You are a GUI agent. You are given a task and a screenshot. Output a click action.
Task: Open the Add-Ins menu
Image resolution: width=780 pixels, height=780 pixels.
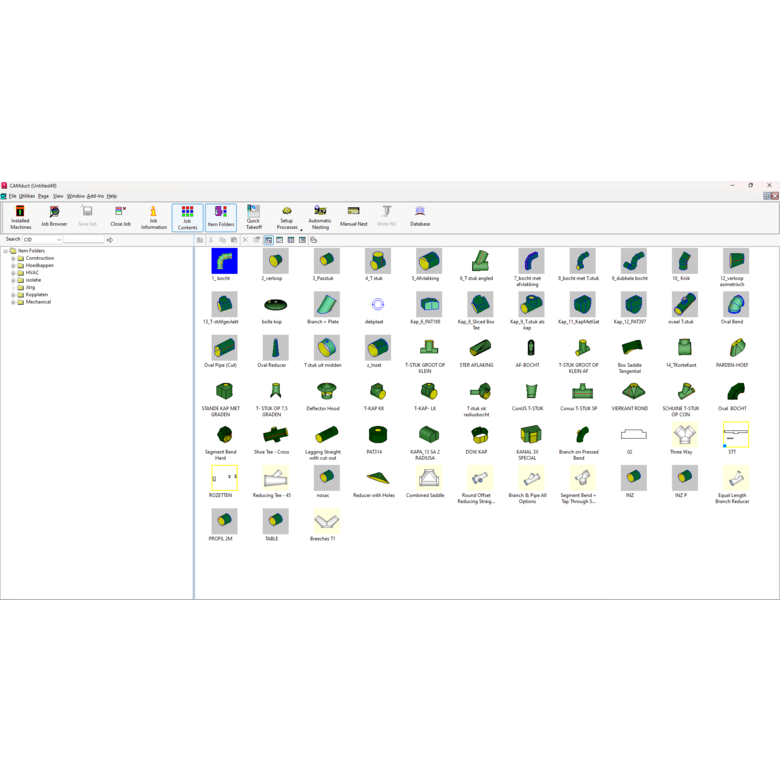tap(95, 196)
